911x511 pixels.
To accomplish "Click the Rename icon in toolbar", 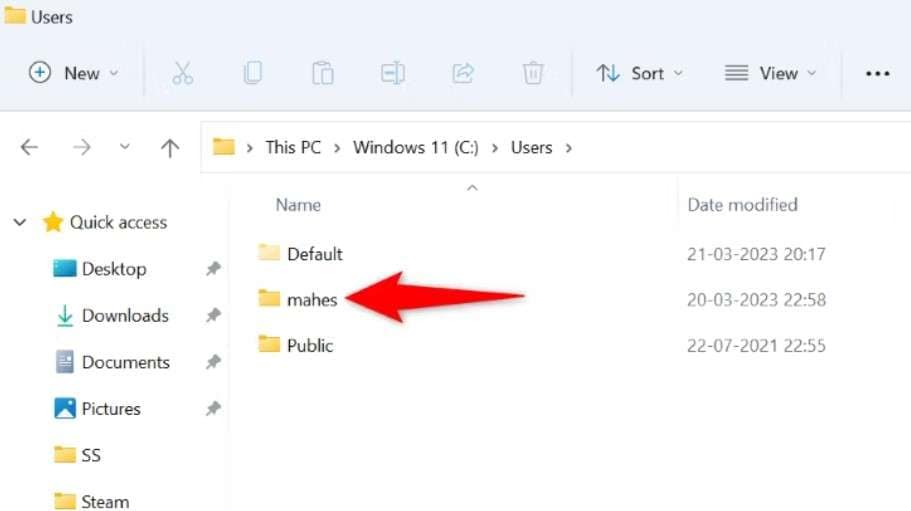I will click(x=393, y=74).
